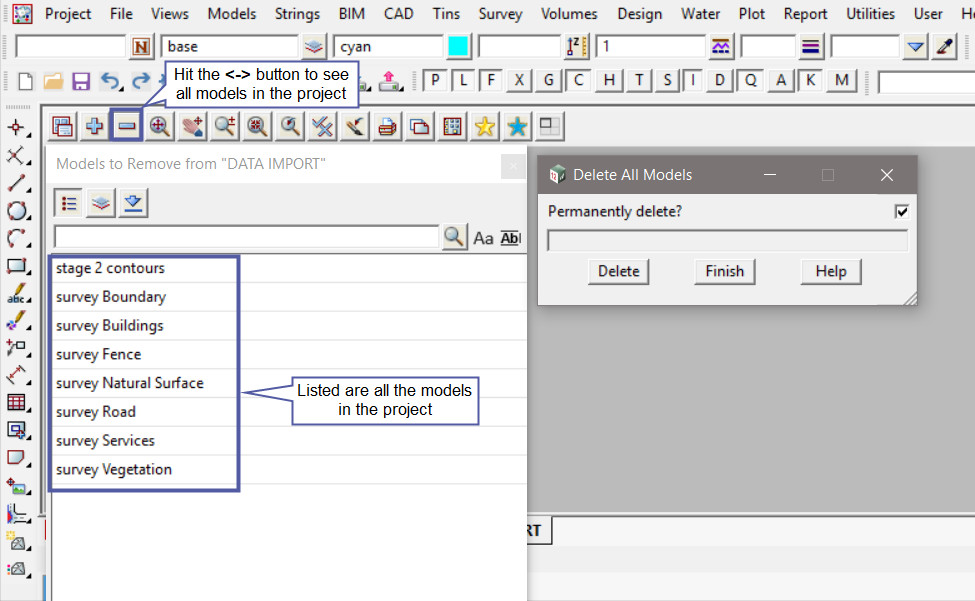975x601 pixels.
Task: Click the Save disk icon
Action: [x=81, y=81]
